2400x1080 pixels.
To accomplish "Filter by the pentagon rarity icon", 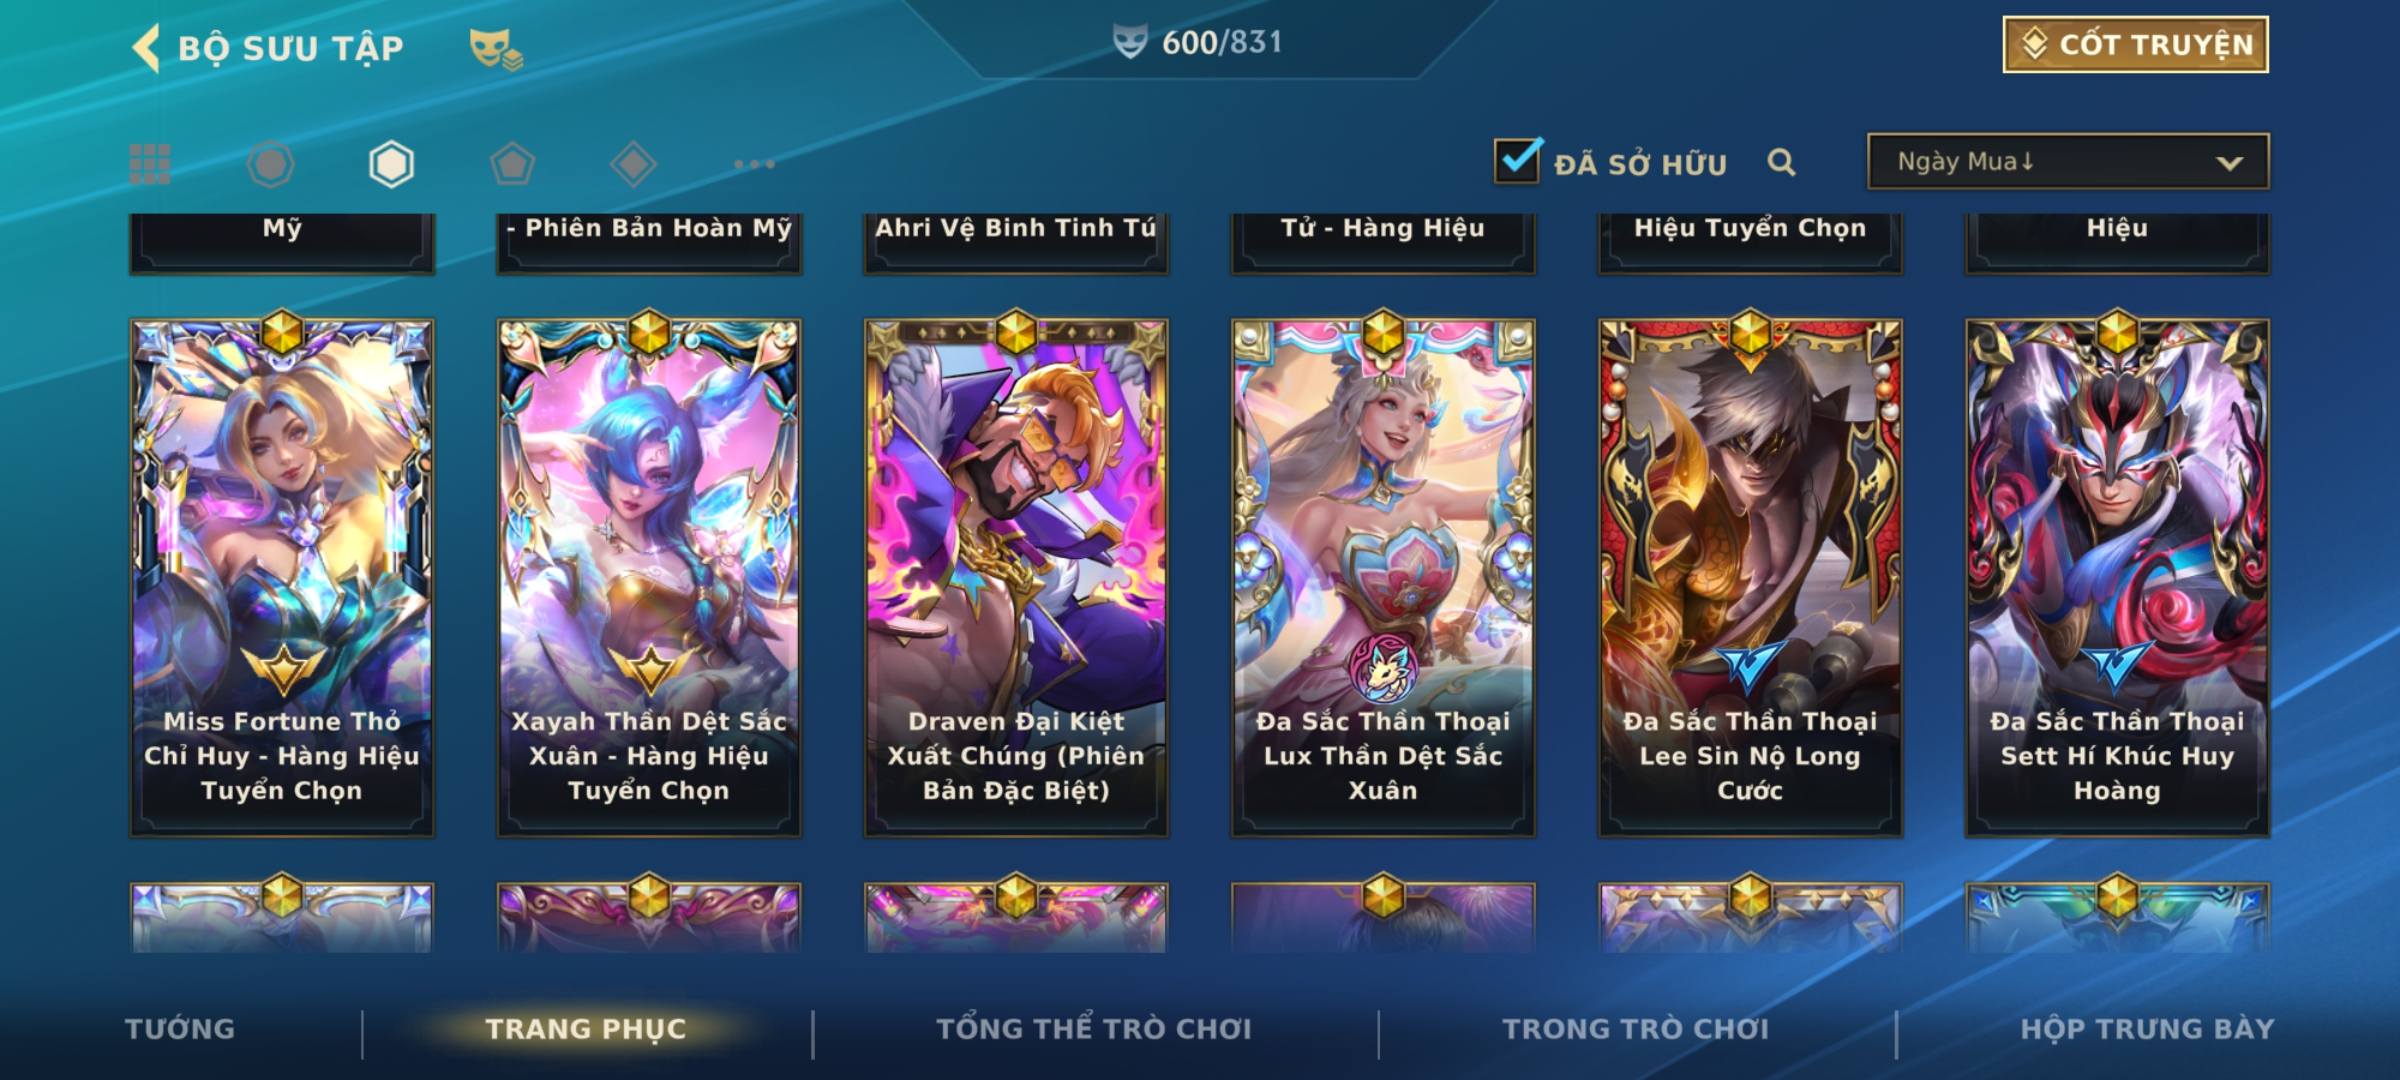I will (512, 164).
